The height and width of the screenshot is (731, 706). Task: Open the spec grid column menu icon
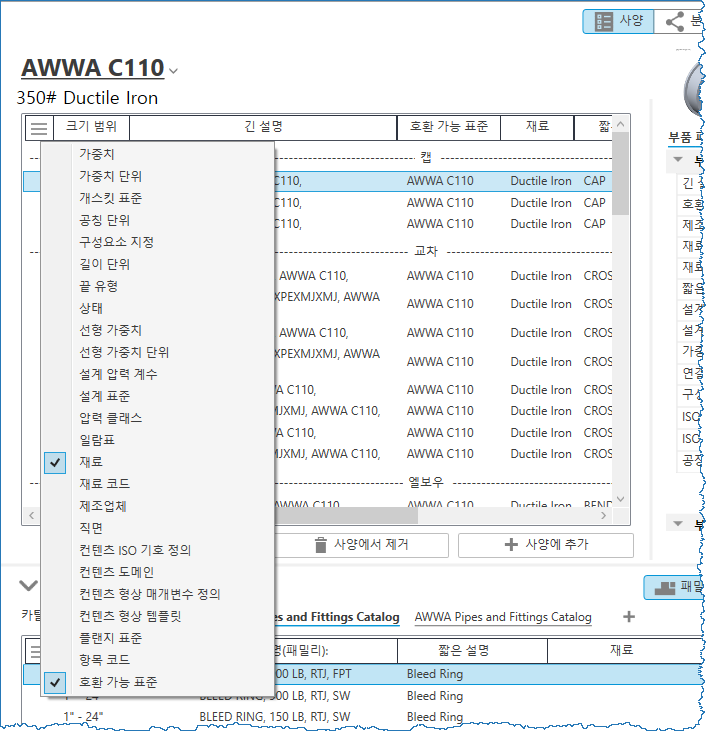(x=39, y=128)
